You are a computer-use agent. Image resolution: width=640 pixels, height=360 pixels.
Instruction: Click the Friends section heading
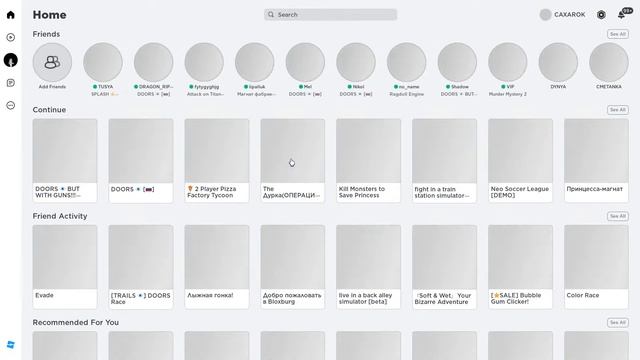[46, 34]
